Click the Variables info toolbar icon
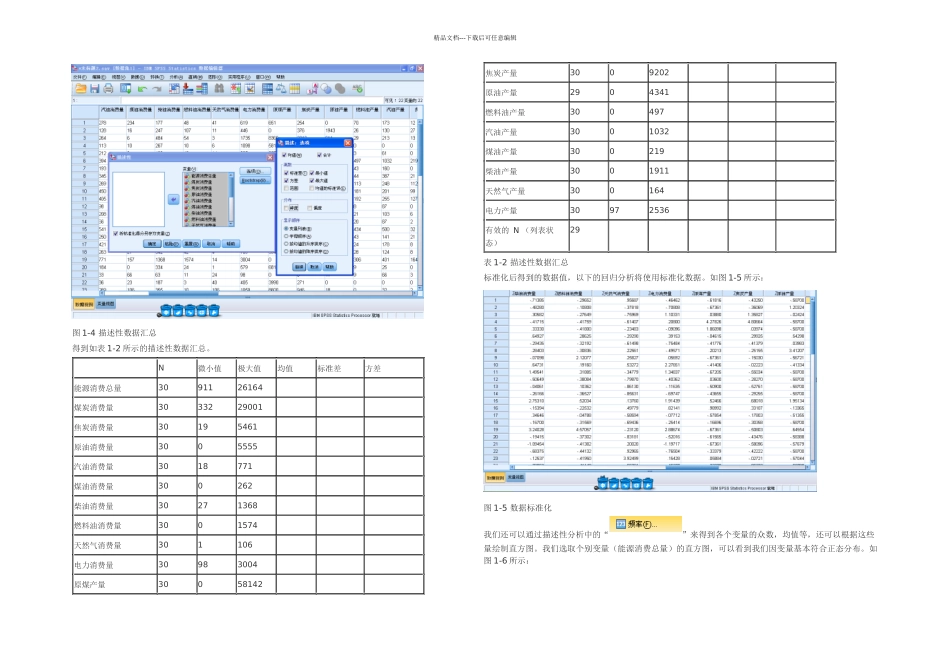Screen dimensions: 950x672 click(x=202, y=88)
